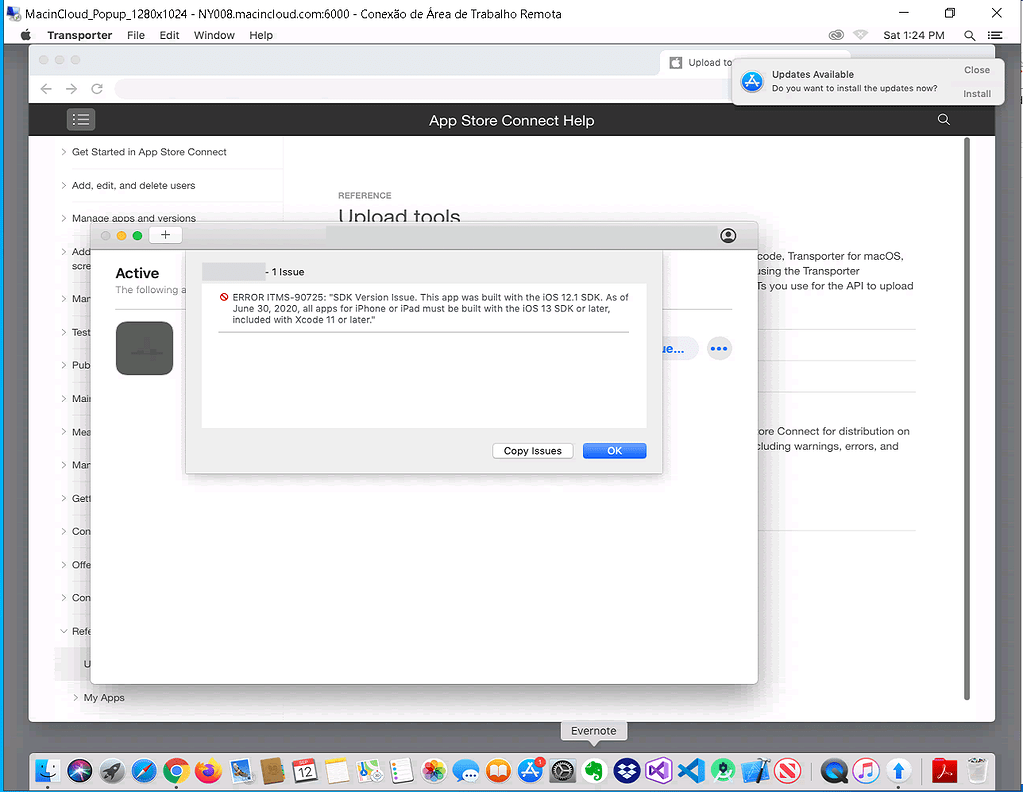
Task: Launch Visual Studio Code from the dock
Action: (x=690, y=771)
